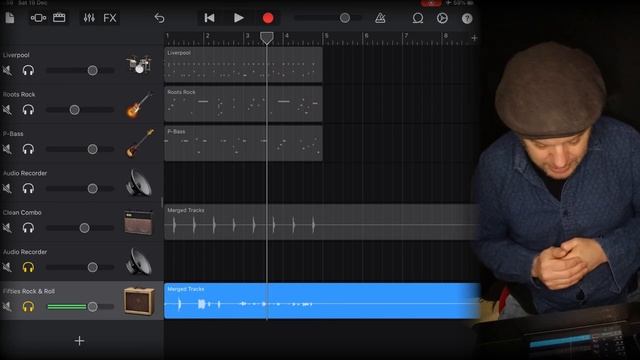The height and width of the screenshot is (360, 640).
Task: Select the Roots Rock electric guitar icon
Action: click(138, 104)
